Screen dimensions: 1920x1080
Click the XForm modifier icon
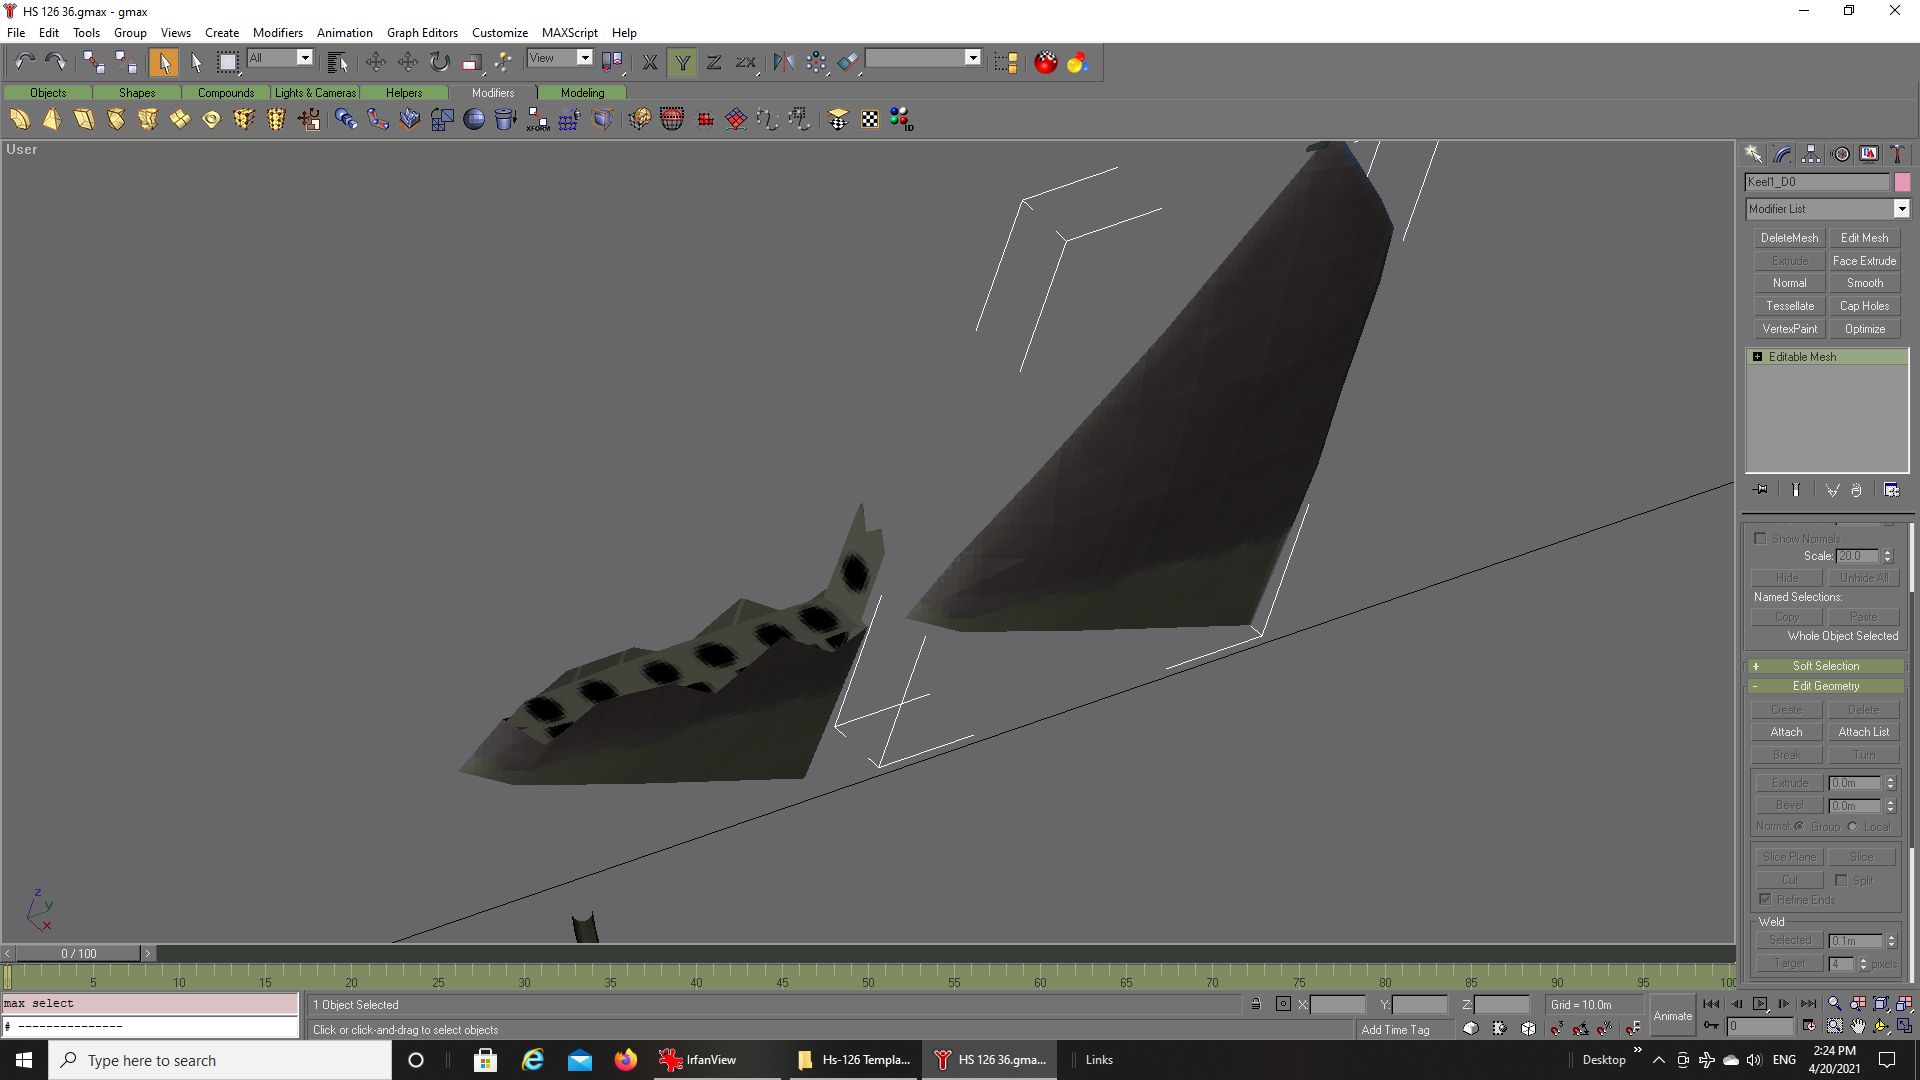tap(538, 120)
